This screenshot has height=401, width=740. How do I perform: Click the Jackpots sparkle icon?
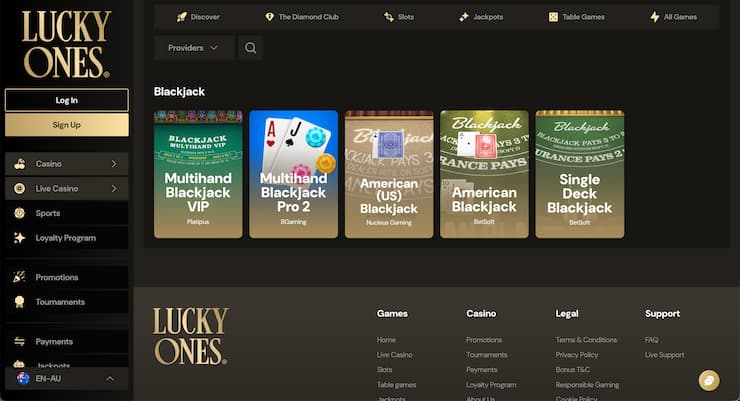point(464,17)
